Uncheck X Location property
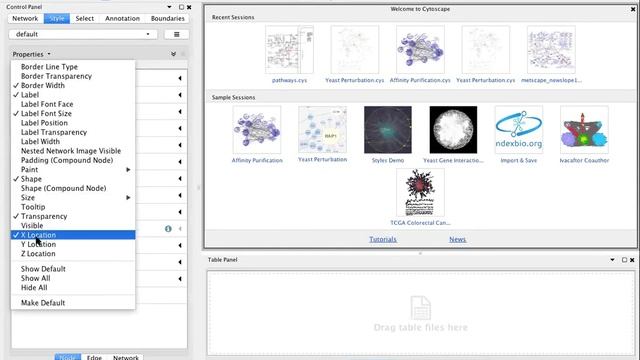Screen dimensions: 640x360 [73, 235]
